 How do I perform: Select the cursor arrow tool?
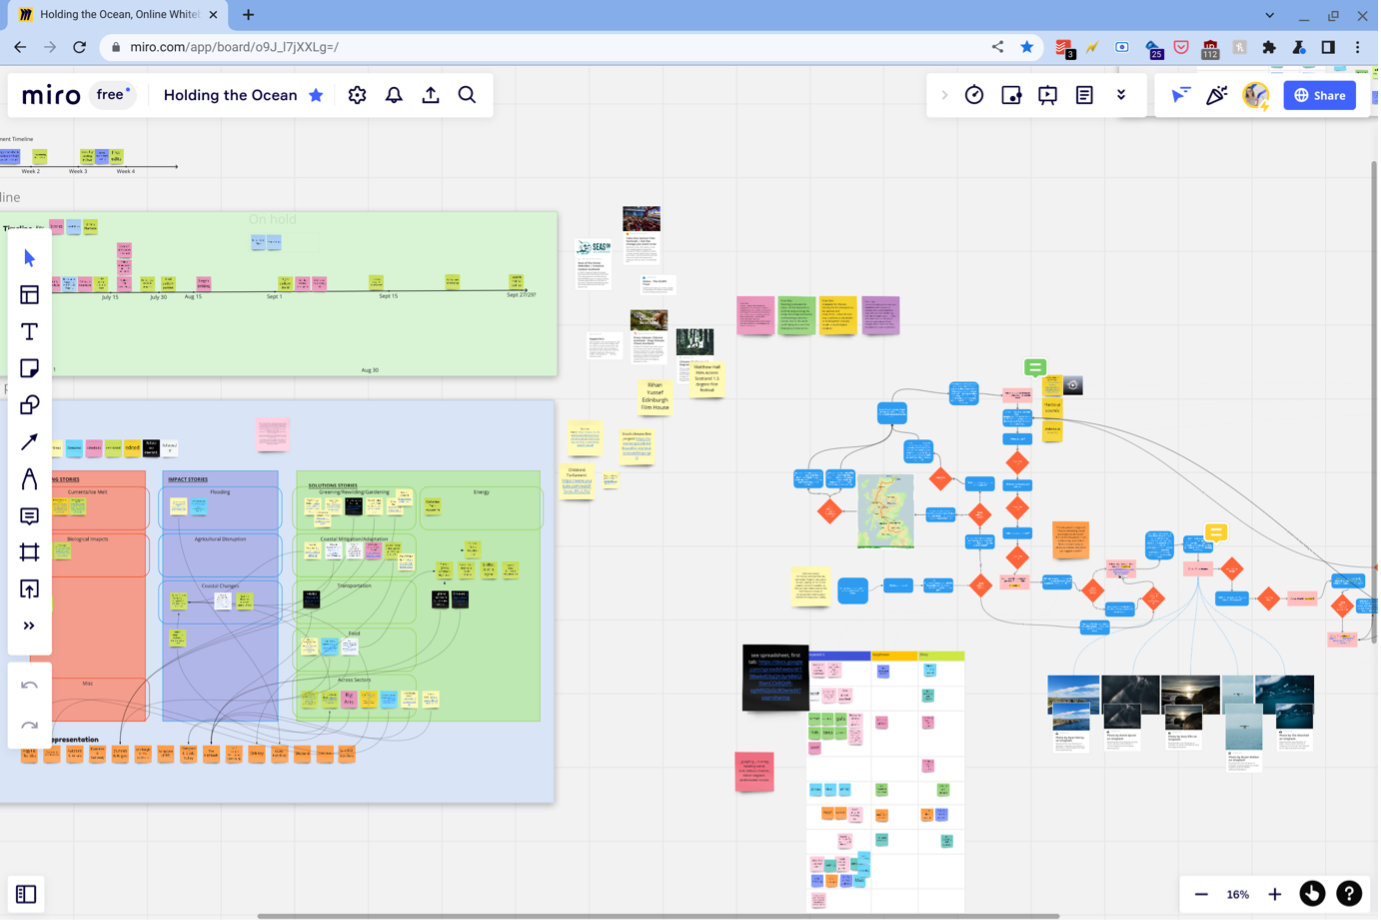pyautogui.click(x=29, y=258)
